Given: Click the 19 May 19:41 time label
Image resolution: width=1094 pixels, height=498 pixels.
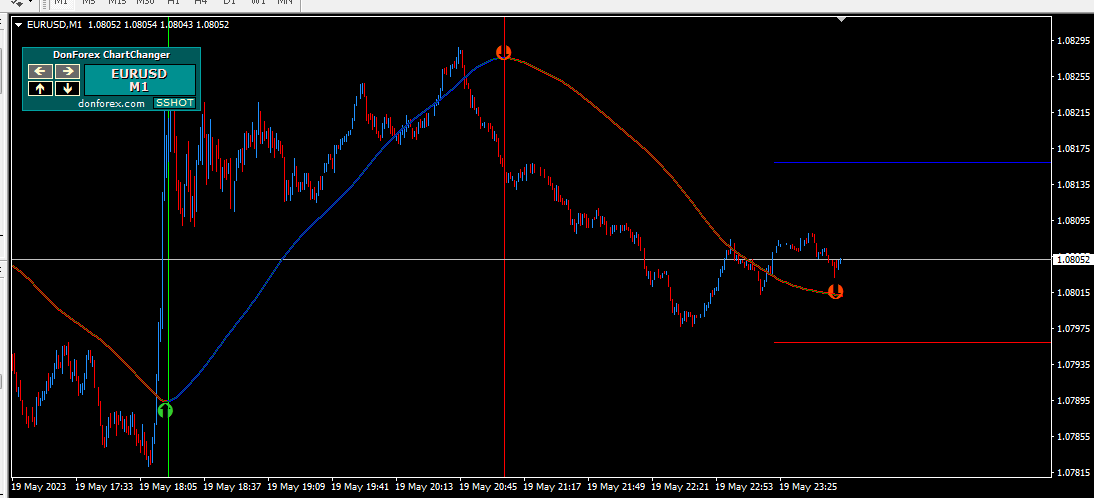Looking at the screenshot, I should tap(361, 486).
